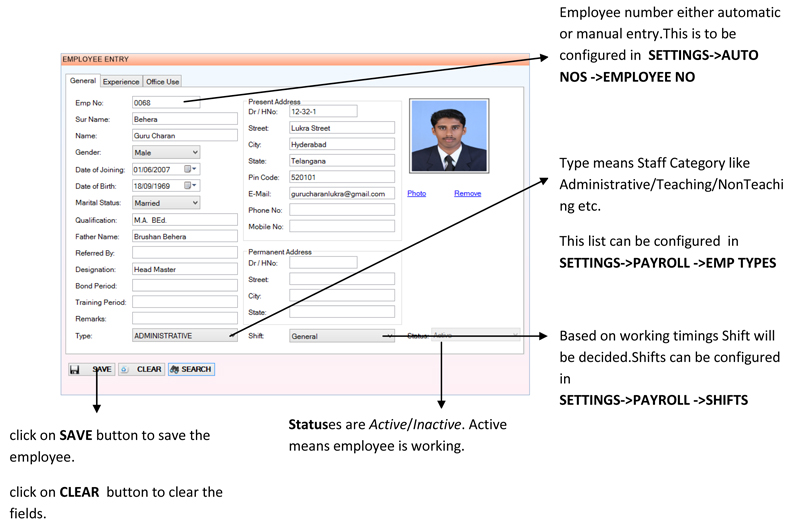
Task: Open the Shift dropdown showing General
Action: (x=342, y=336)
